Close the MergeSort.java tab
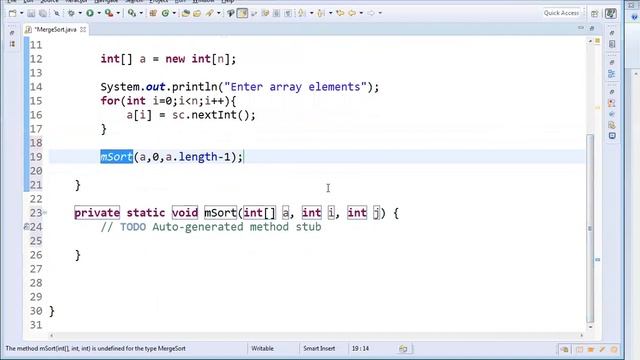The width and height of the screenshot is (640, 360). pyautogui.click(x=83, y=29)
